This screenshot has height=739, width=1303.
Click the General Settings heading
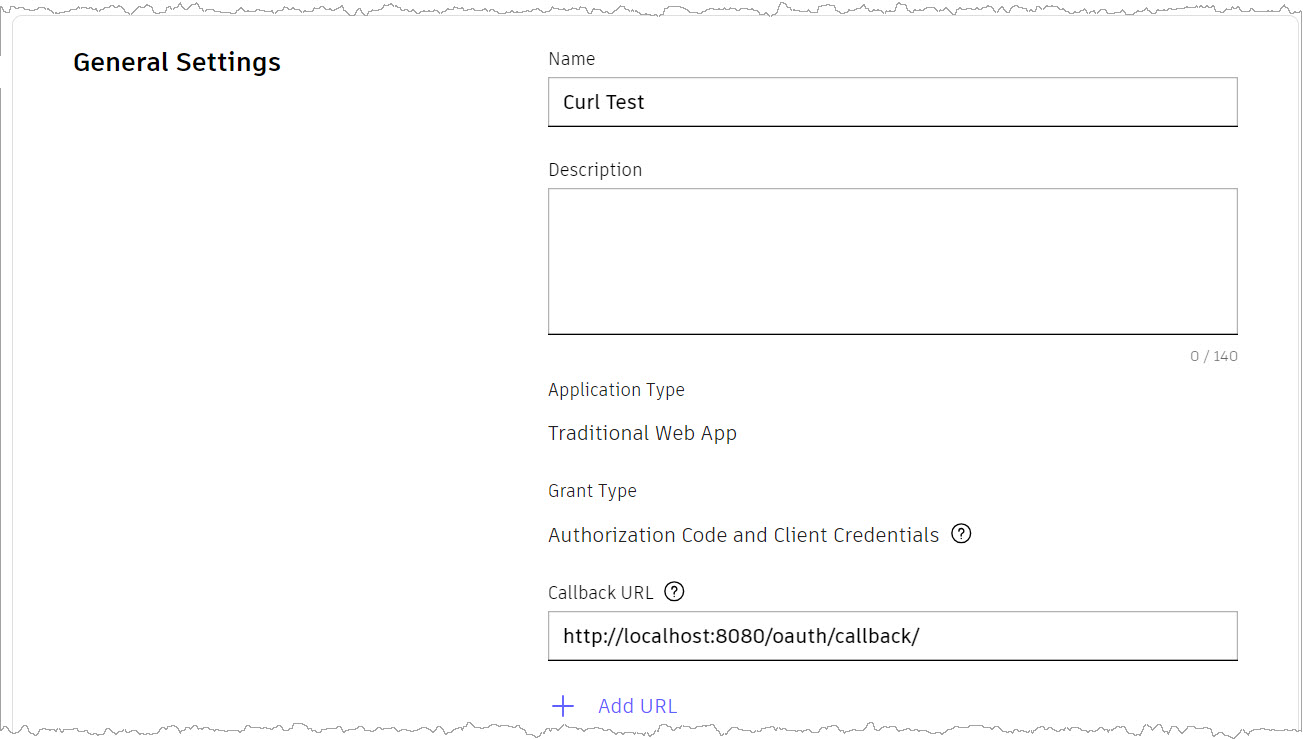pos(177,62)
